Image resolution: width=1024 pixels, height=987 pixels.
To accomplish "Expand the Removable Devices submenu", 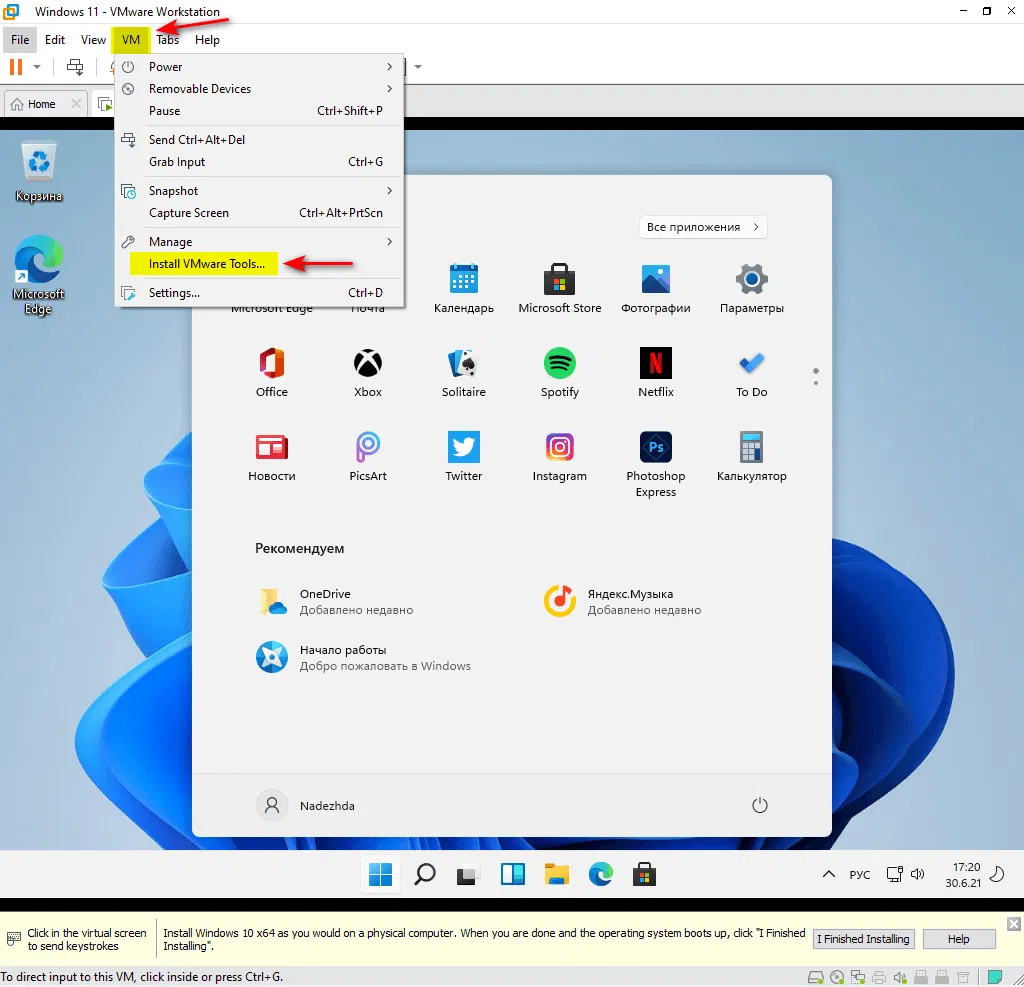I will 259,89.
